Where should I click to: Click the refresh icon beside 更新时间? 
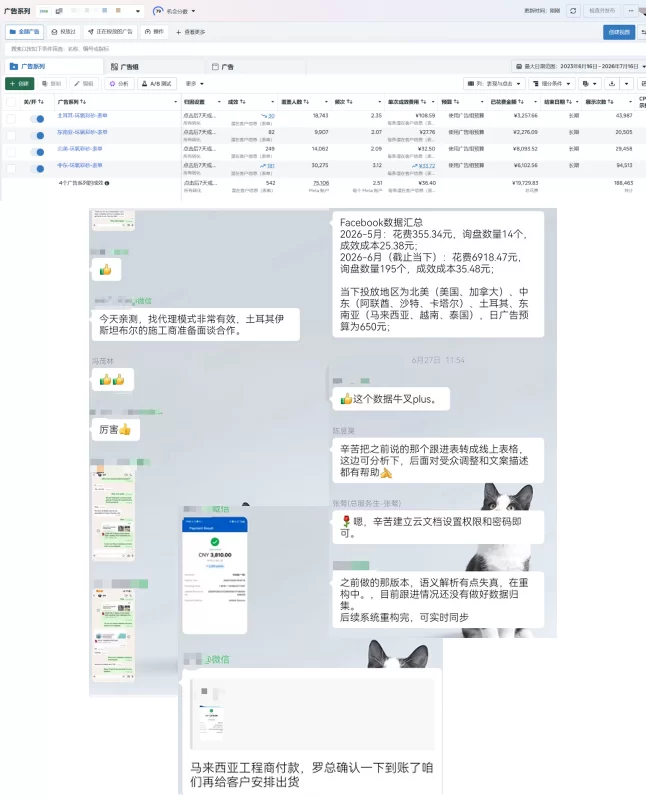pos(573,11)
